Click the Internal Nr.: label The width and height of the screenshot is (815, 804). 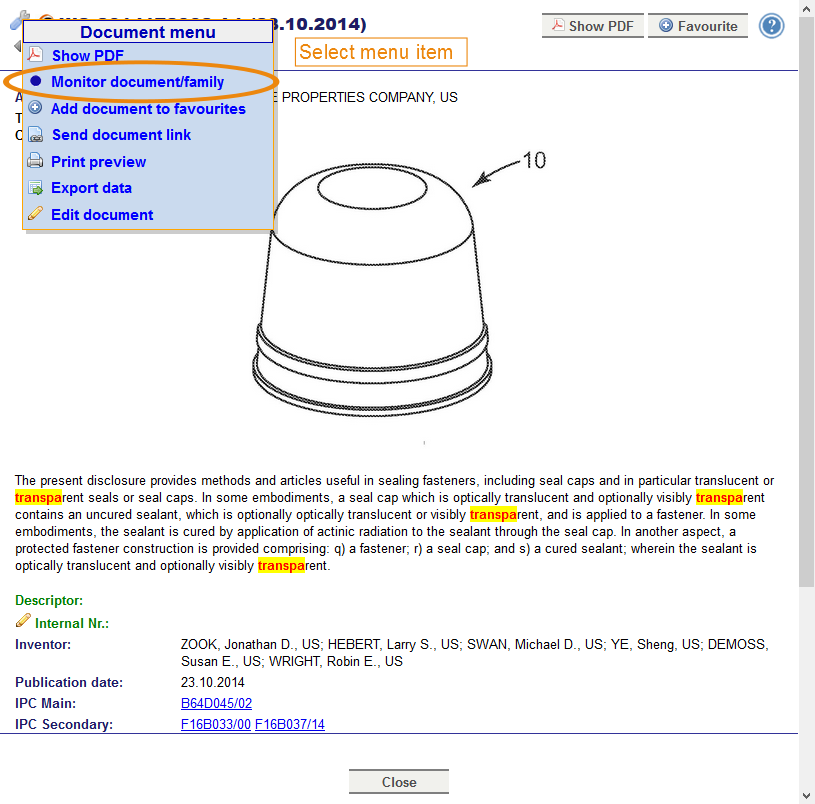click(72, 623)
